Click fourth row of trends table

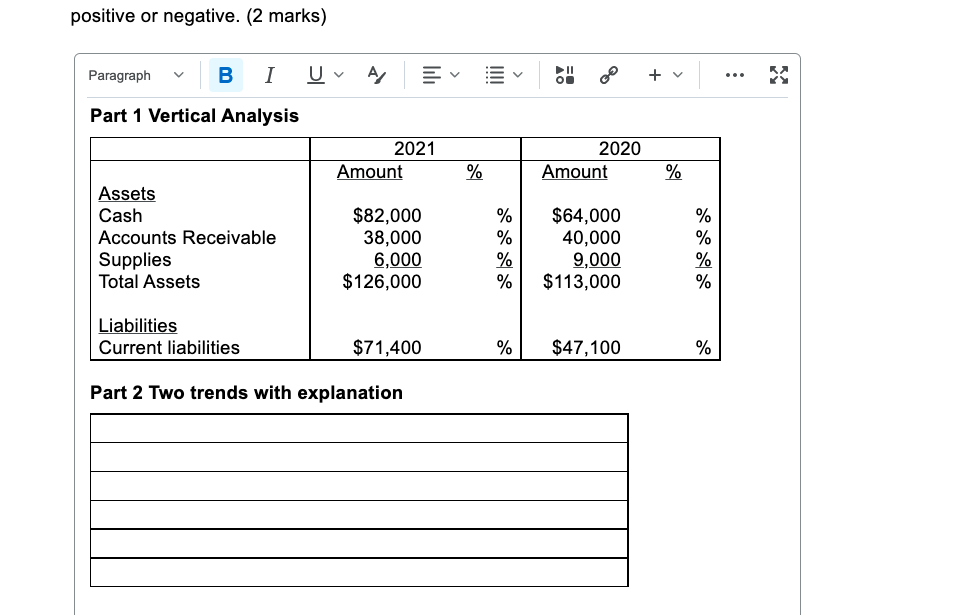tap(359, 515)
